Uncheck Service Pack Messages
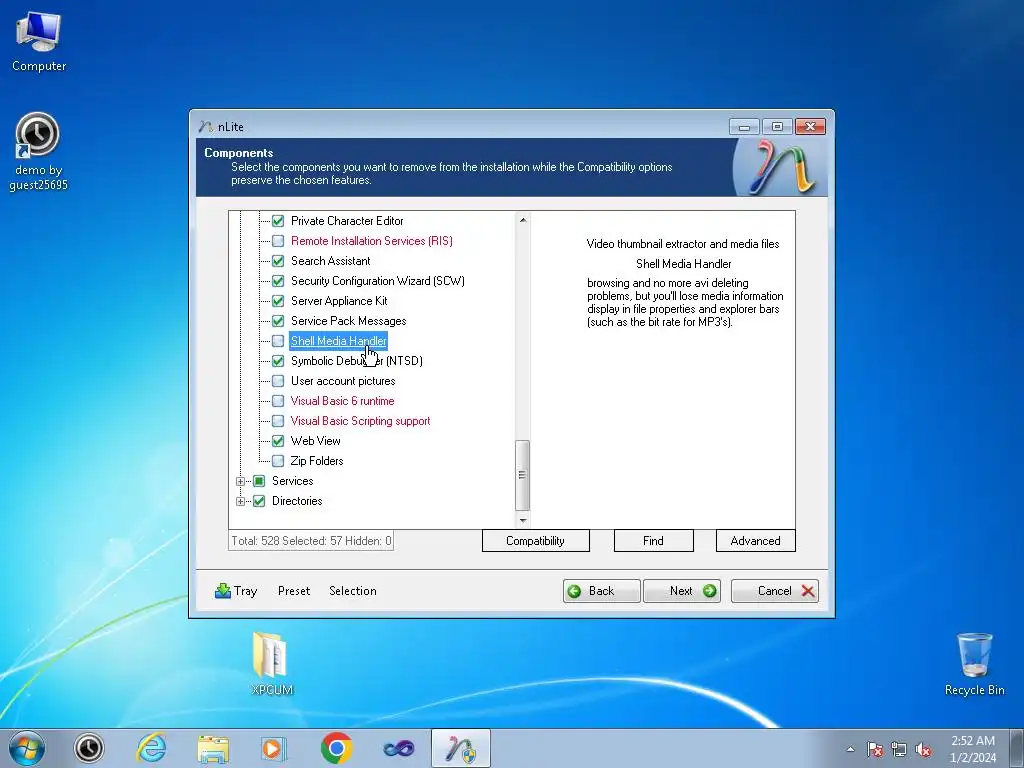 point(278,321)
